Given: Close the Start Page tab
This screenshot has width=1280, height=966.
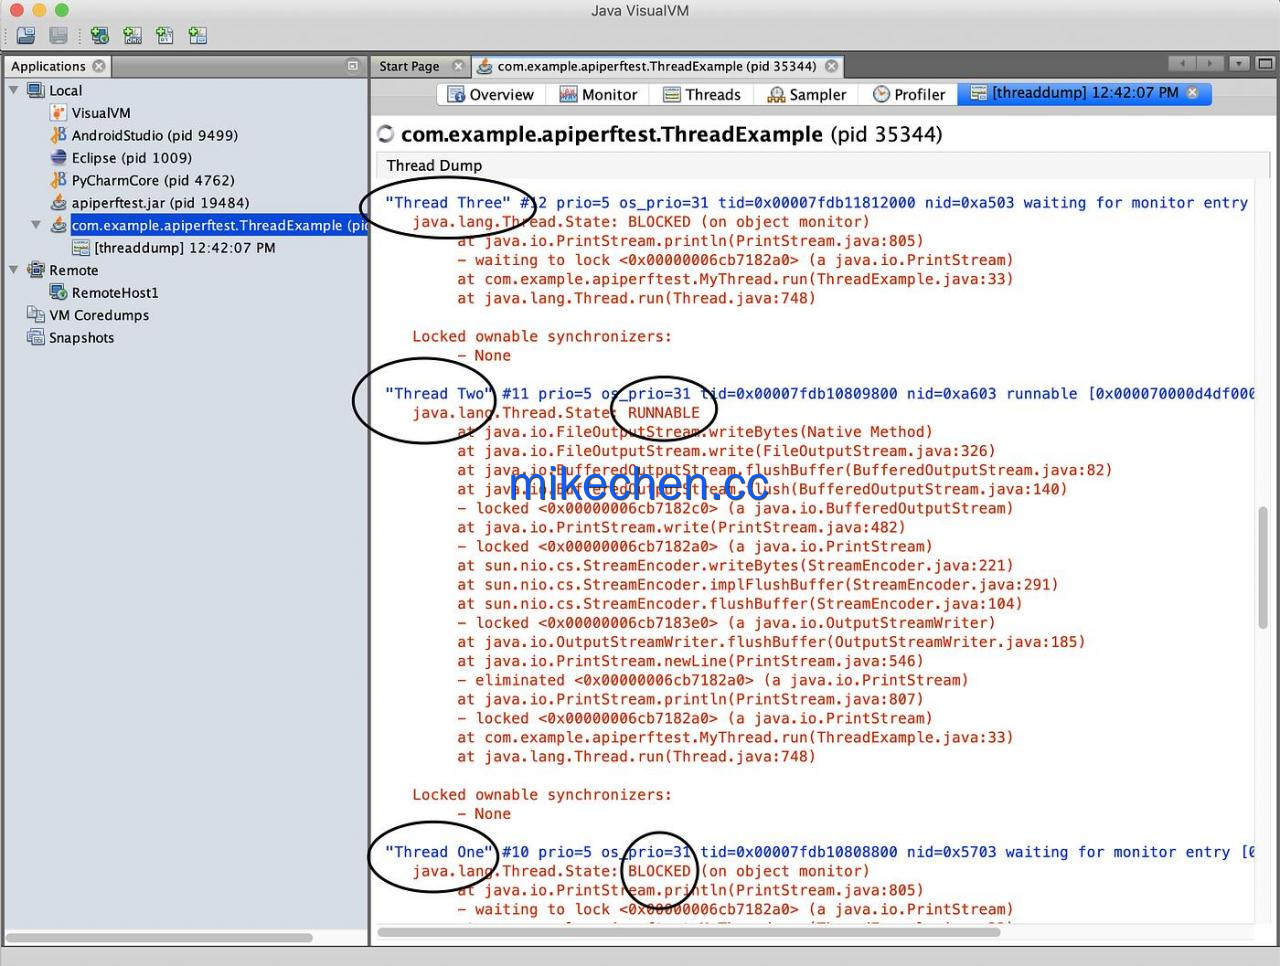Looking at the screenshot, I should point(458,66).
